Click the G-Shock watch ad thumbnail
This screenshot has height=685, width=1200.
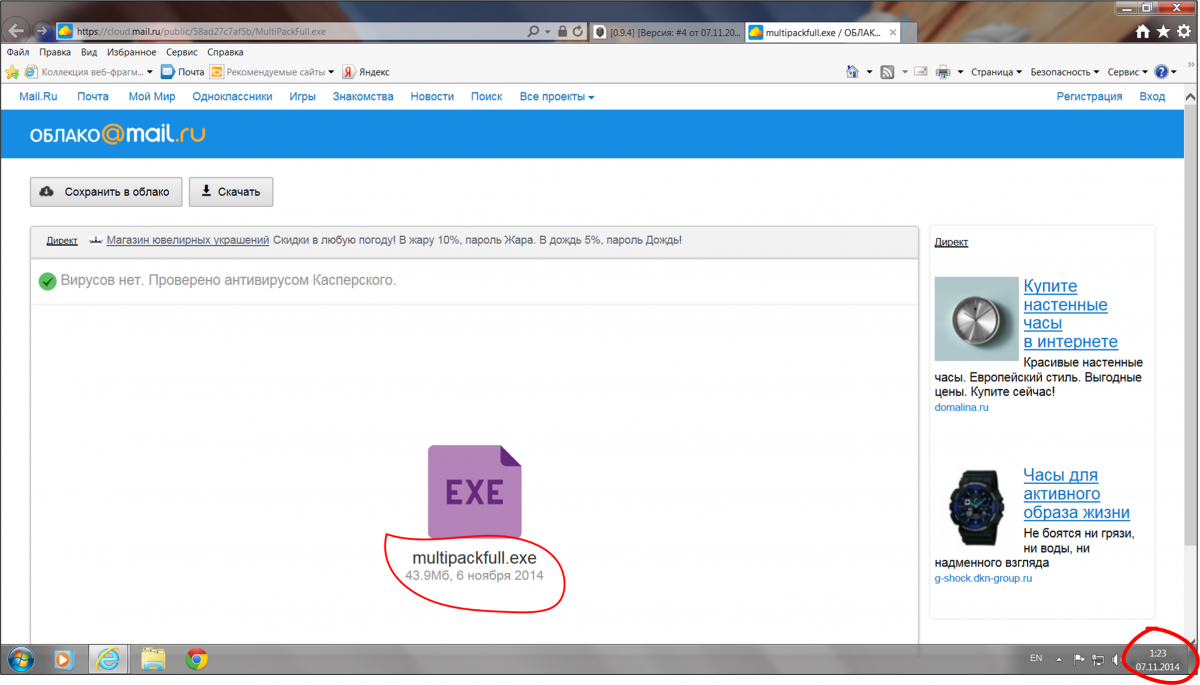click(975, 507)
